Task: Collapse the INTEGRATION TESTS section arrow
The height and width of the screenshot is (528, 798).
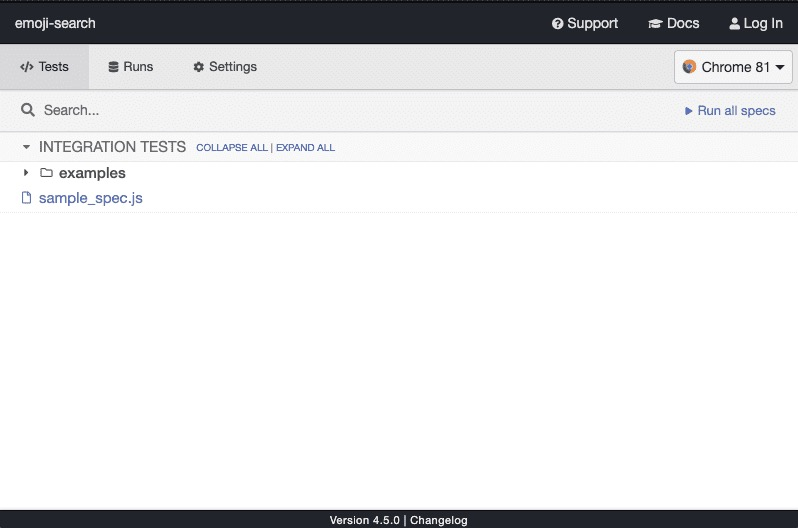Action: pos(26,147)
